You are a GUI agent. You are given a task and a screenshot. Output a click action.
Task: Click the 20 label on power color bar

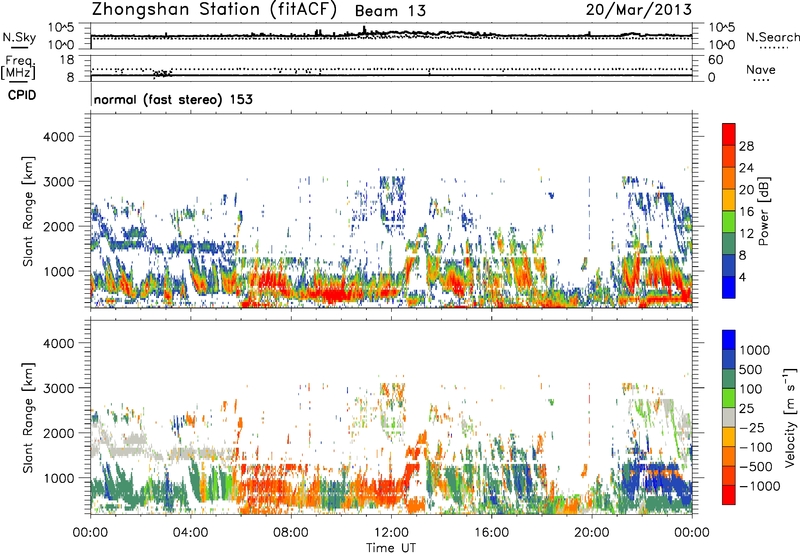(746, 190)
